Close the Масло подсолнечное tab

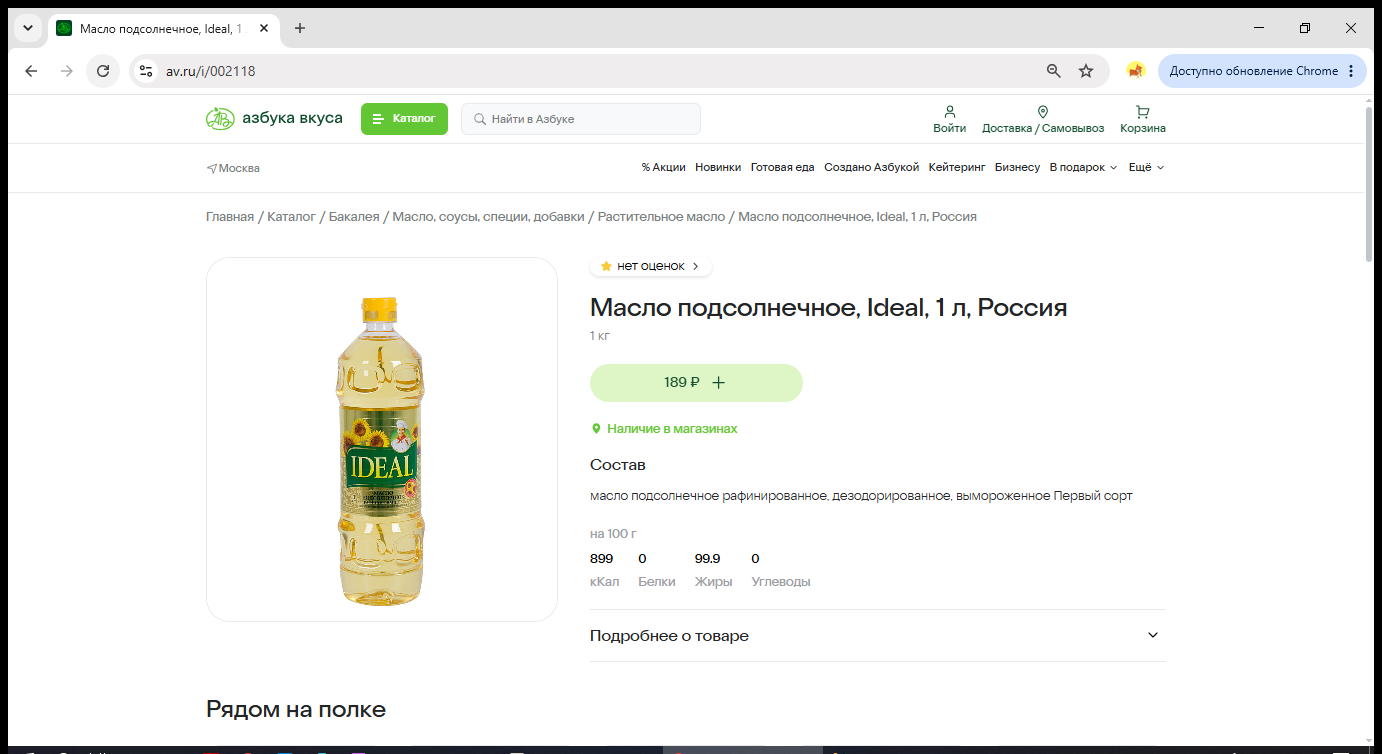coord(264,28)
